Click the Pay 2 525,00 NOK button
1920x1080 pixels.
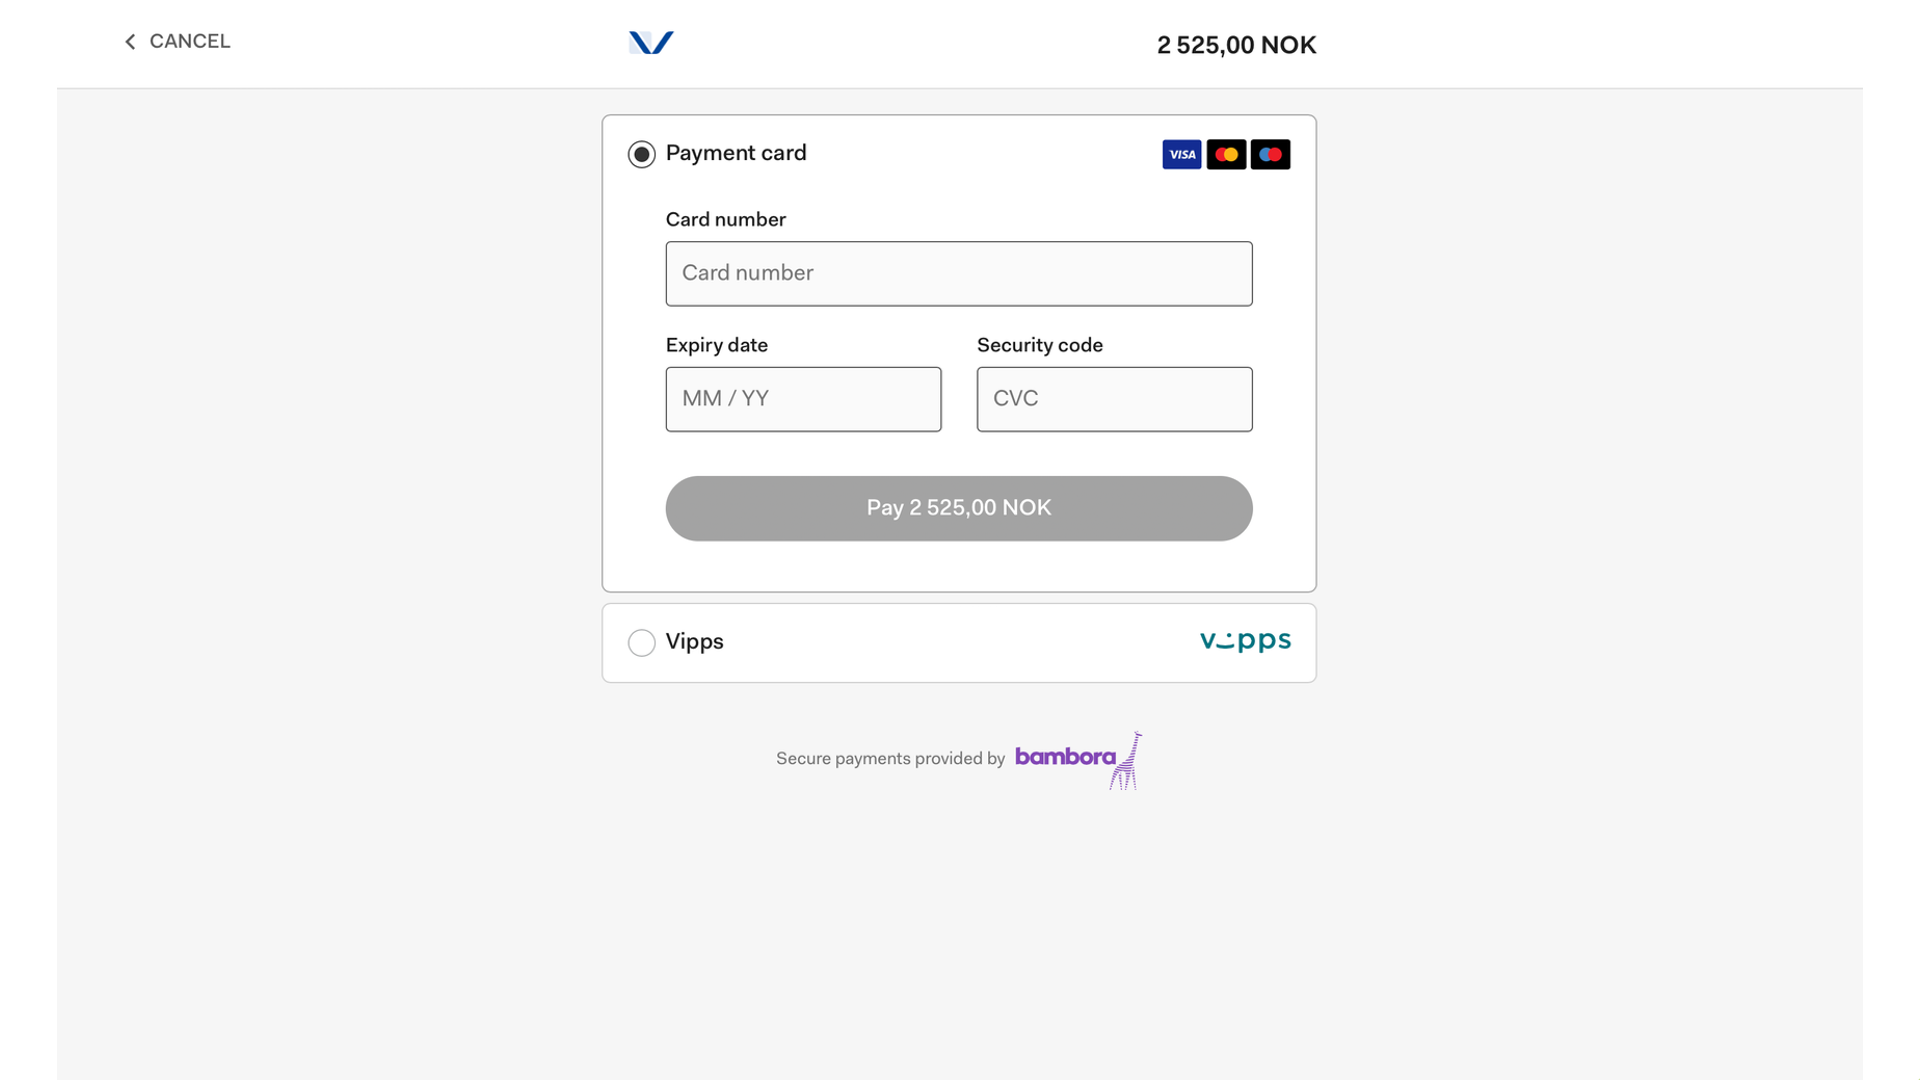click(959, 508)
